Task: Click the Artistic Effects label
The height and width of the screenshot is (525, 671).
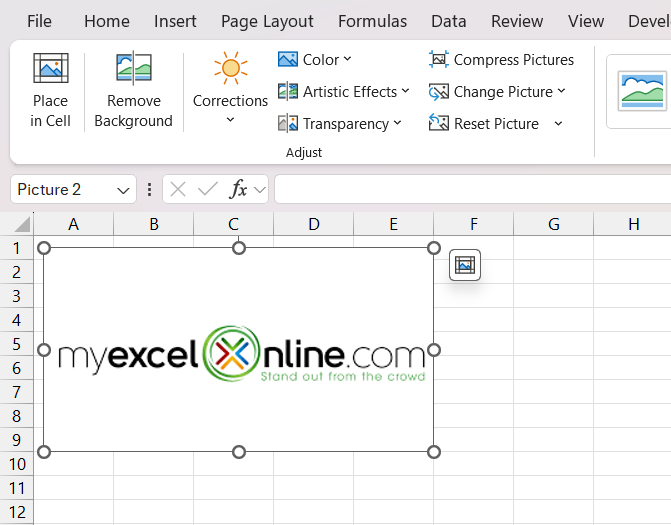Action: (350, 92)
